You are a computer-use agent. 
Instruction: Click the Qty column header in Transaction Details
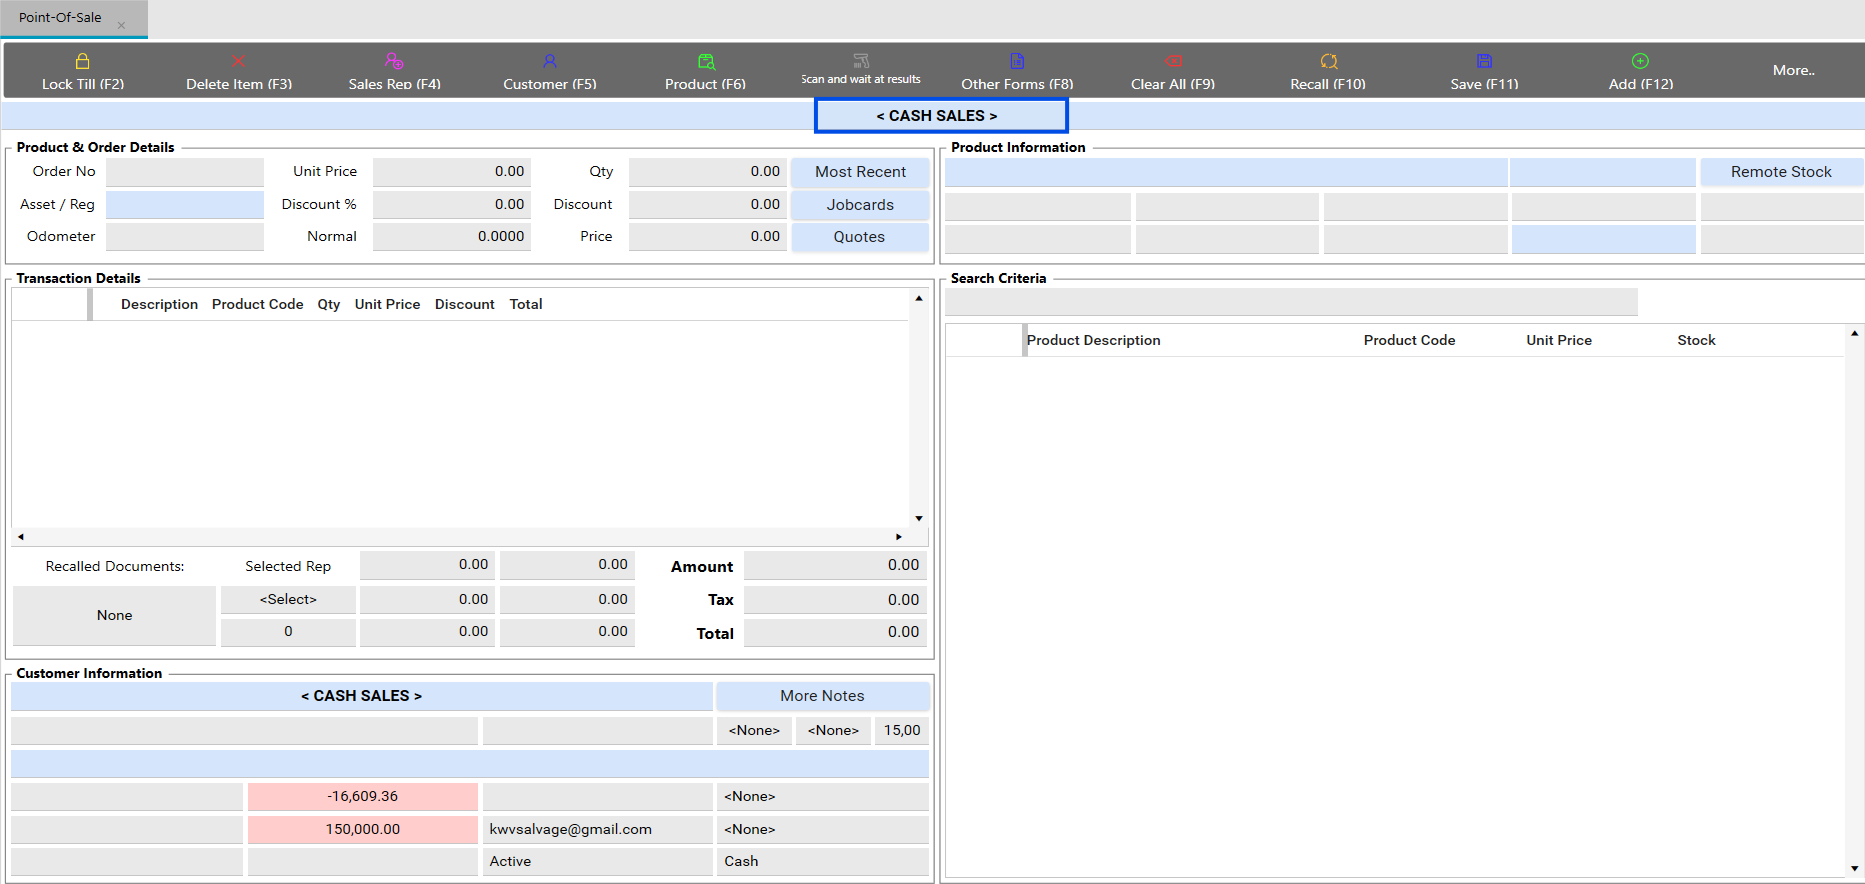(x=329, y=304)
